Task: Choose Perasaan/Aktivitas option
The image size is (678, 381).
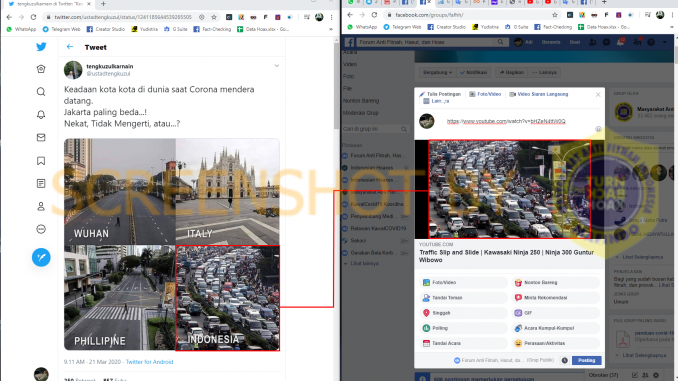Action: (556, 343)
